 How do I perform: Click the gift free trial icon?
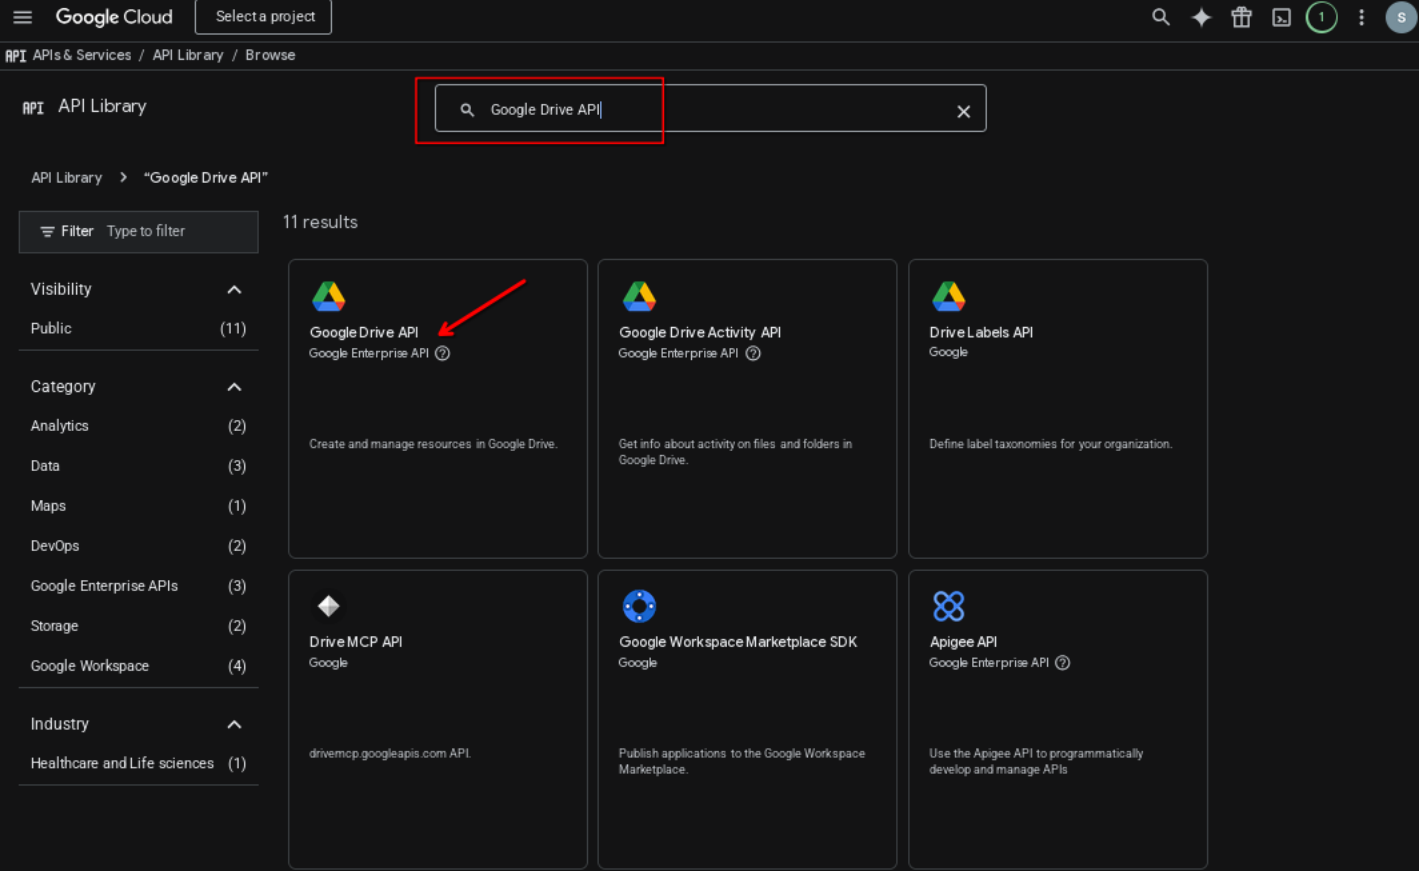(1241, 17)
